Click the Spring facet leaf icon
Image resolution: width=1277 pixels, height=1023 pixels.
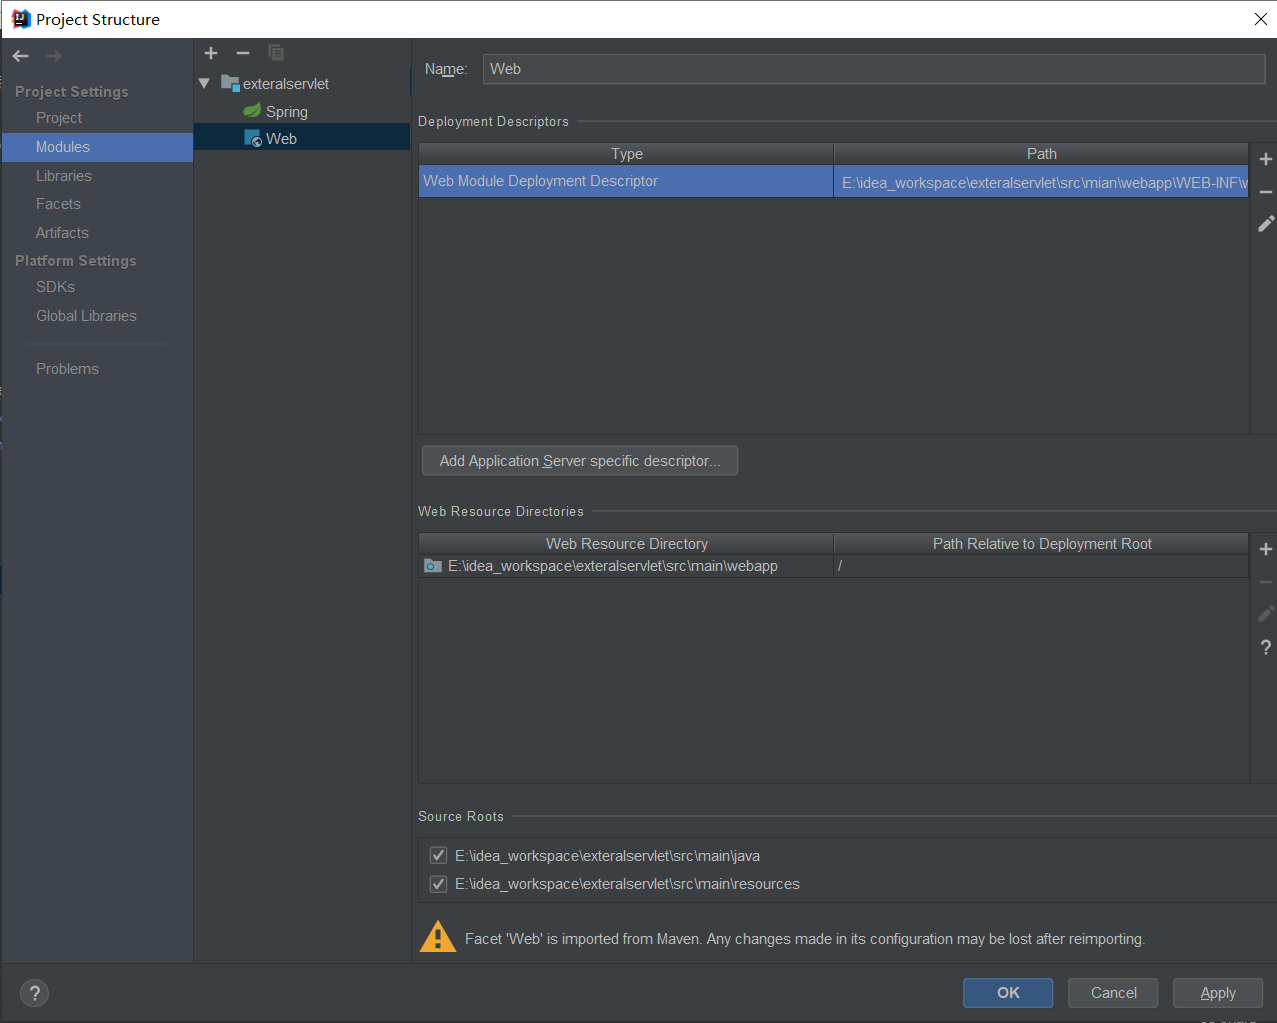pos(252,111)
